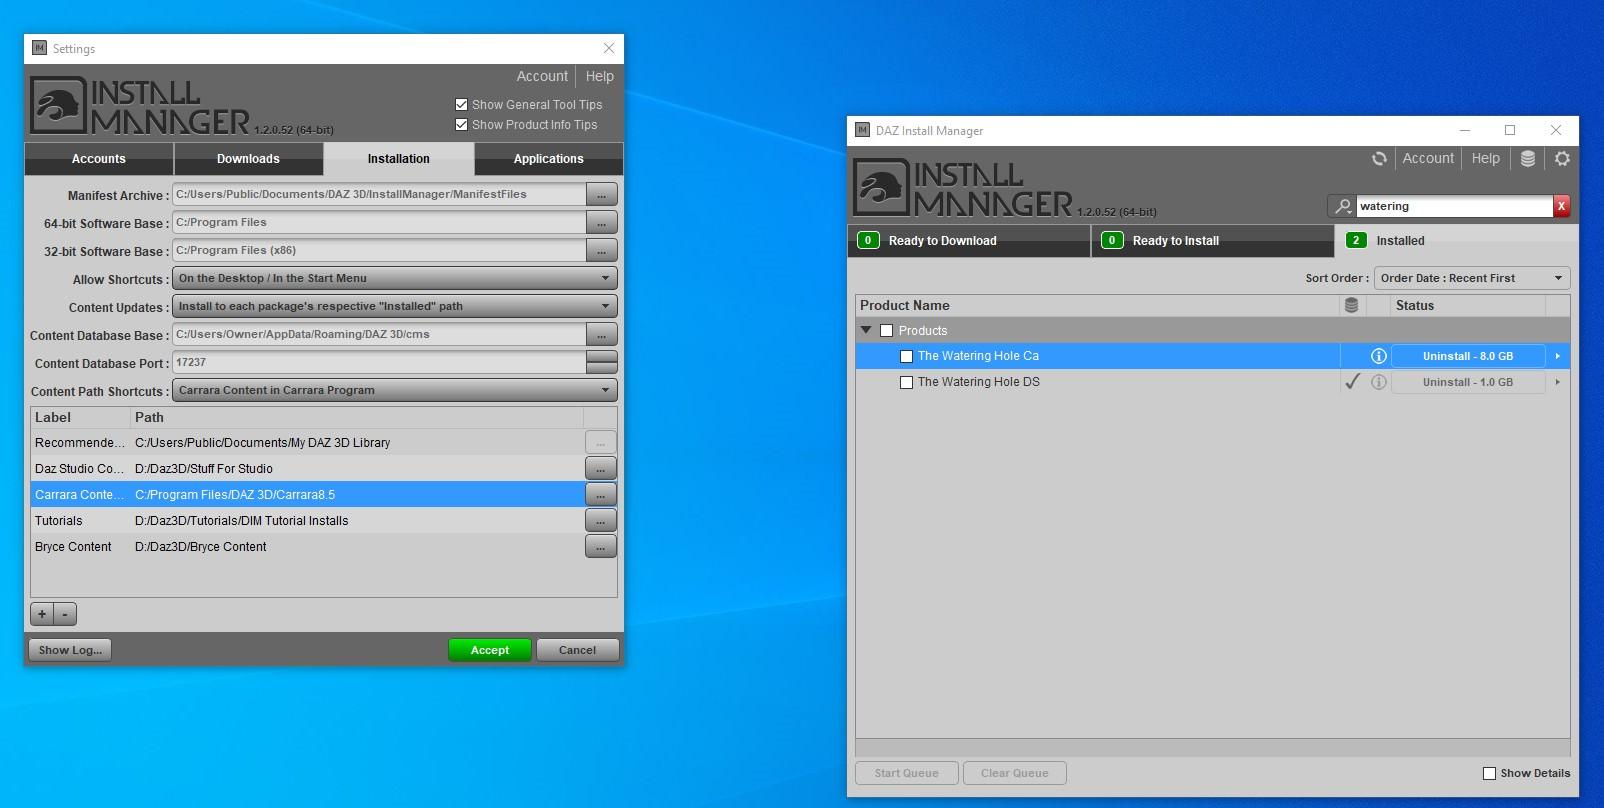
Task: Click Help in the Settings window
Action: click(600, 76)
